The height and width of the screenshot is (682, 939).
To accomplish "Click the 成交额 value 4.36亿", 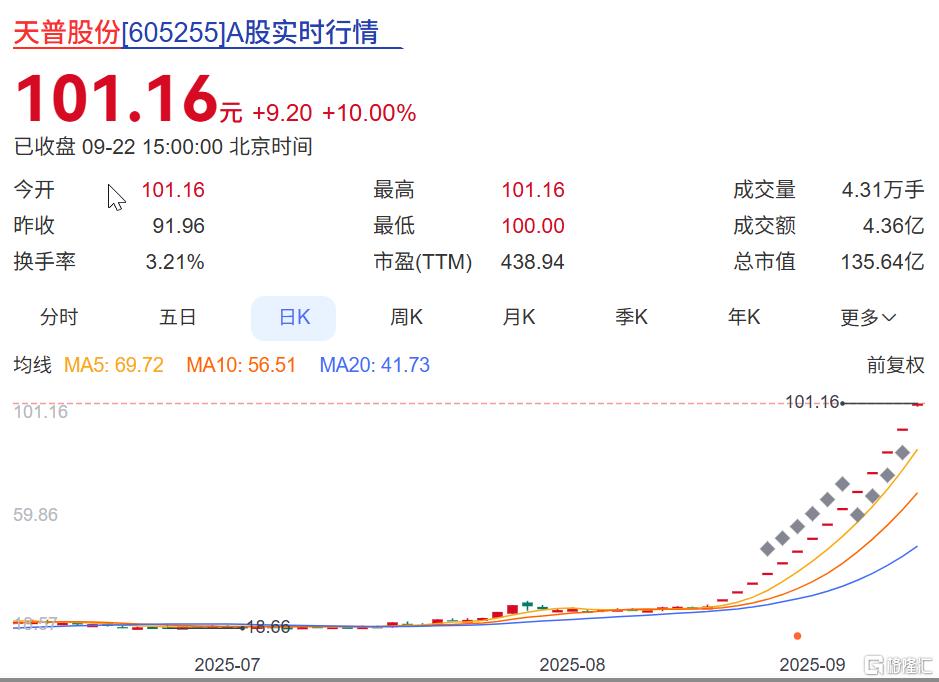I will click(893, 226).
